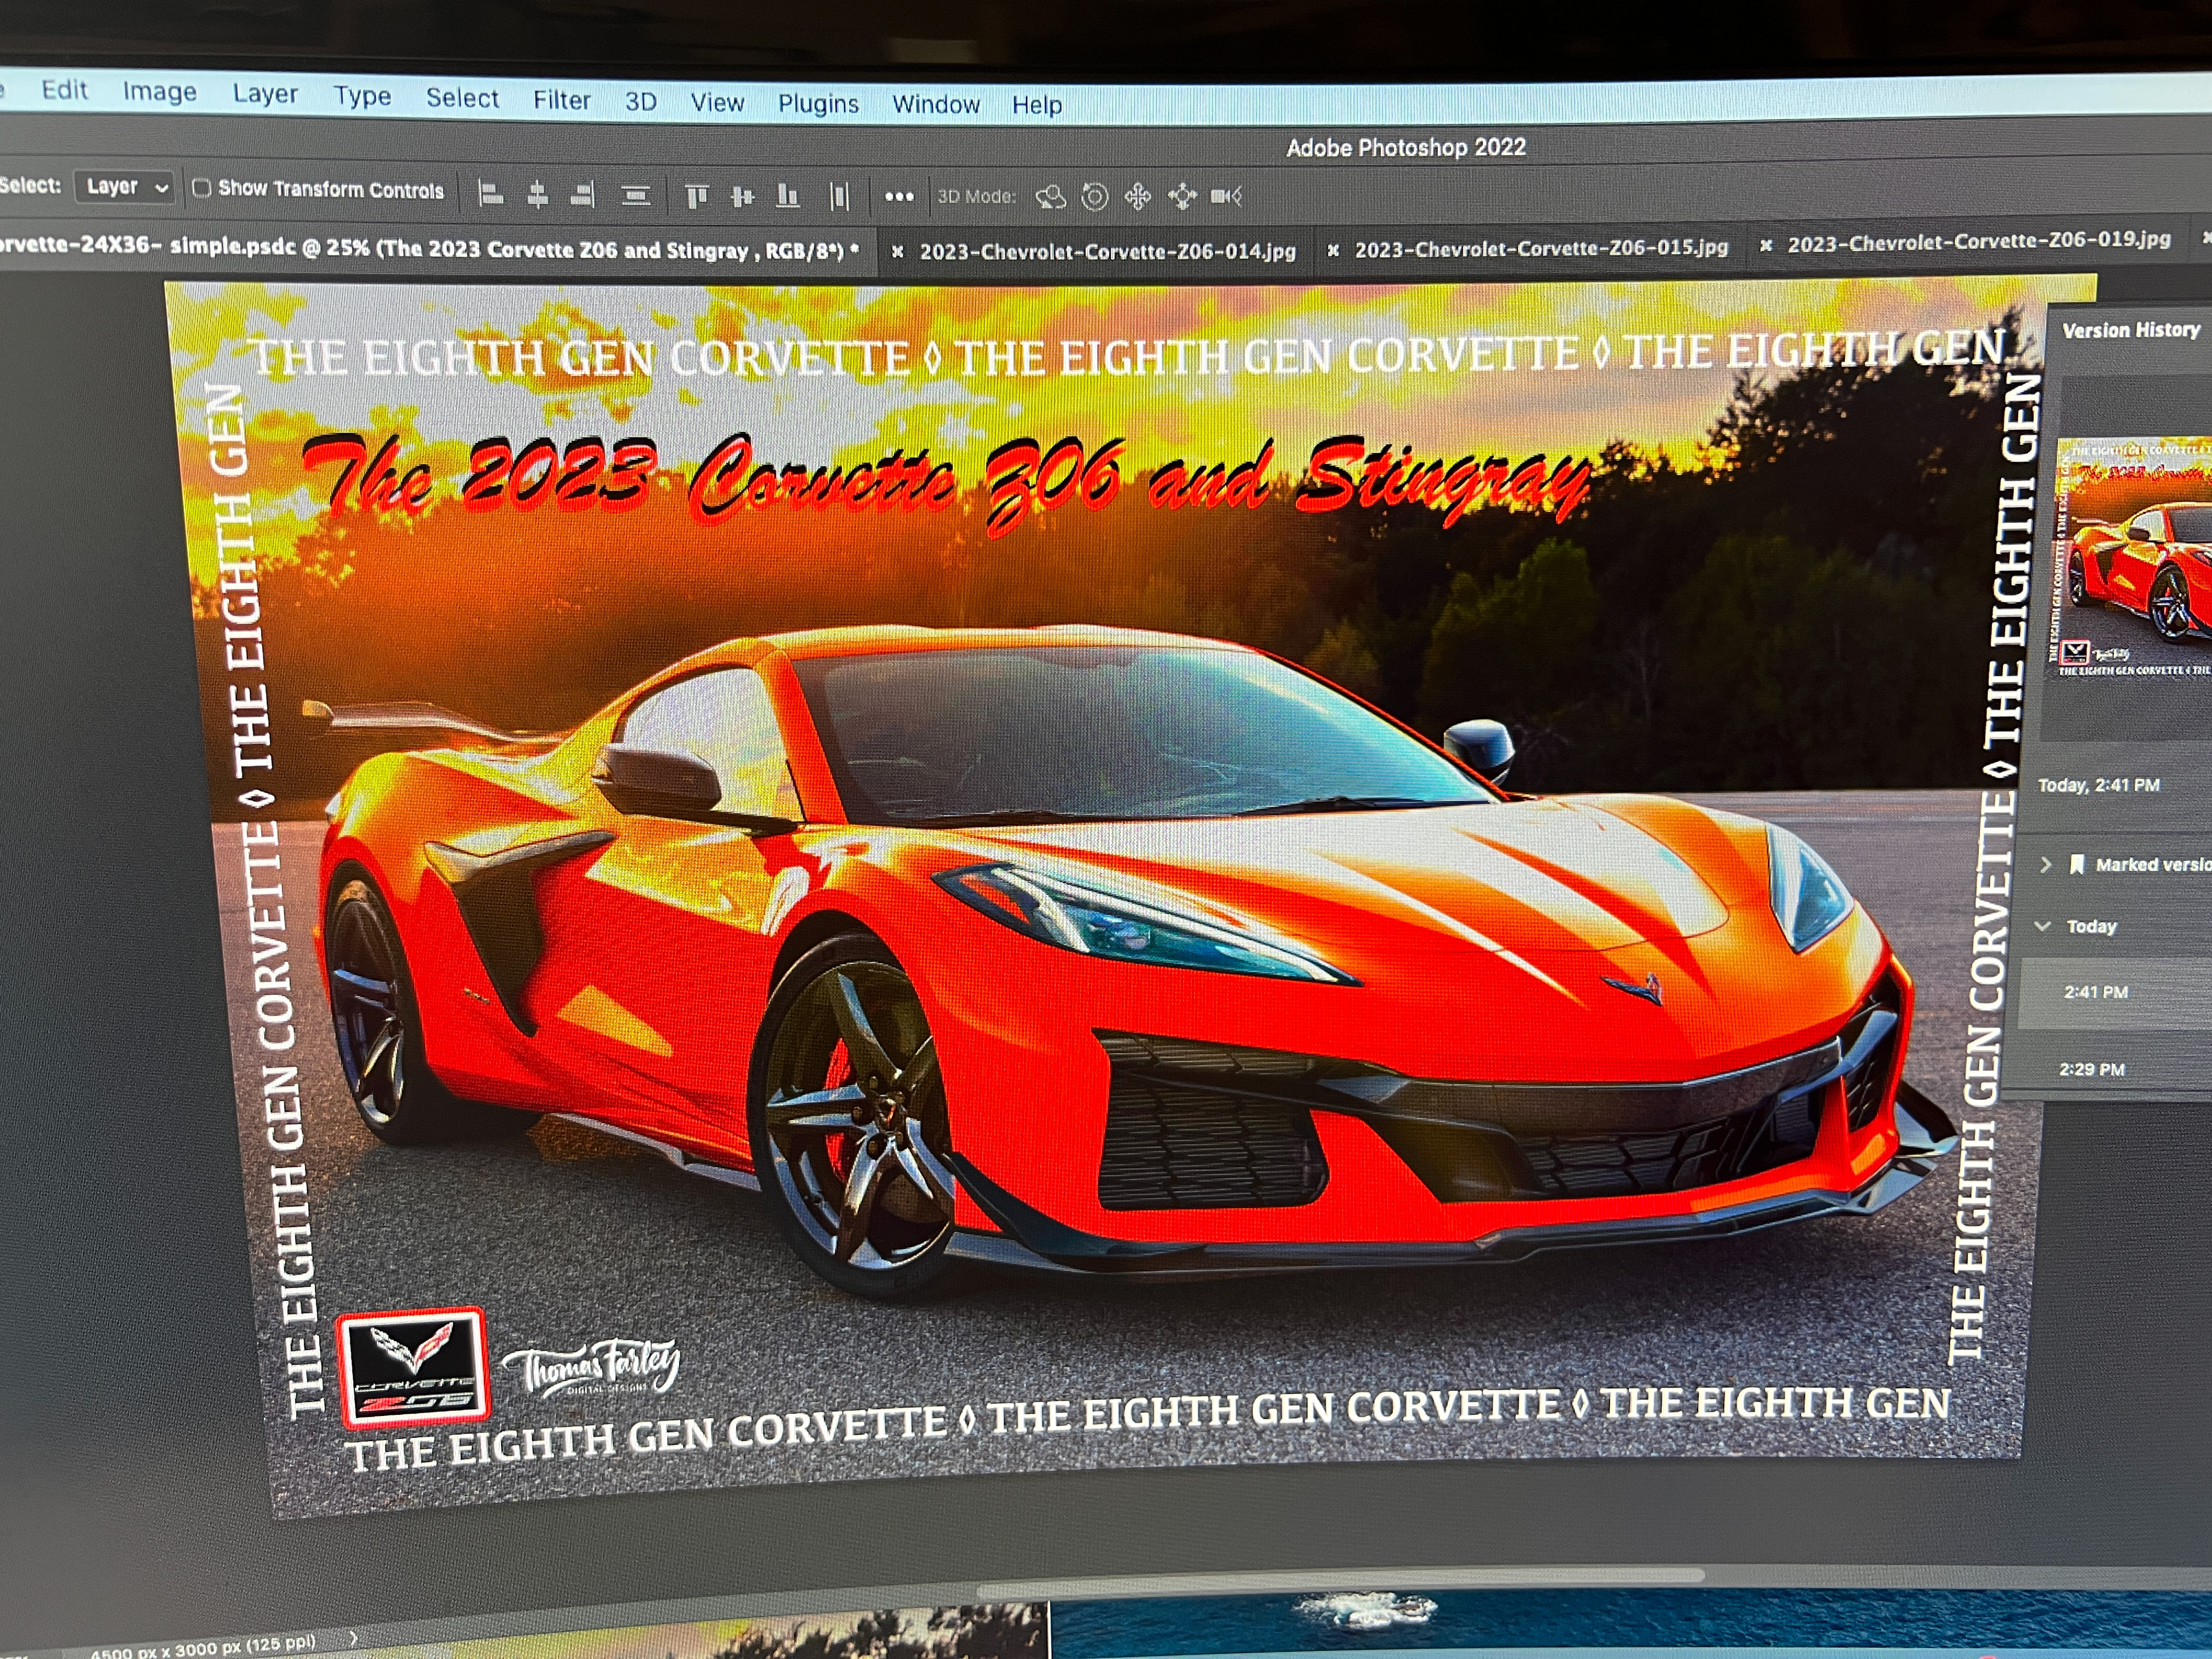This screenshot has width=2212, height=1659.
Task: Open the Plugins menu
Action: [x=818, y=104]
